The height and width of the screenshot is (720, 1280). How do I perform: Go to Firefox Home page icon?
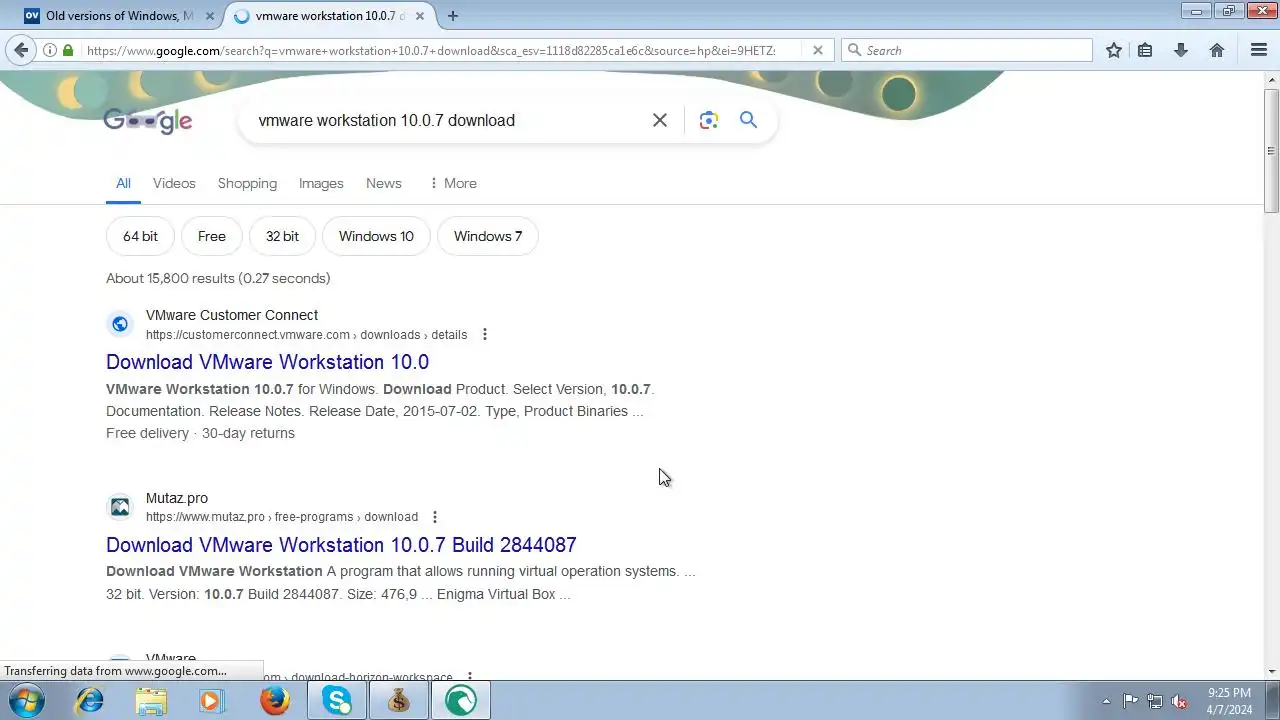point(1217,50)
